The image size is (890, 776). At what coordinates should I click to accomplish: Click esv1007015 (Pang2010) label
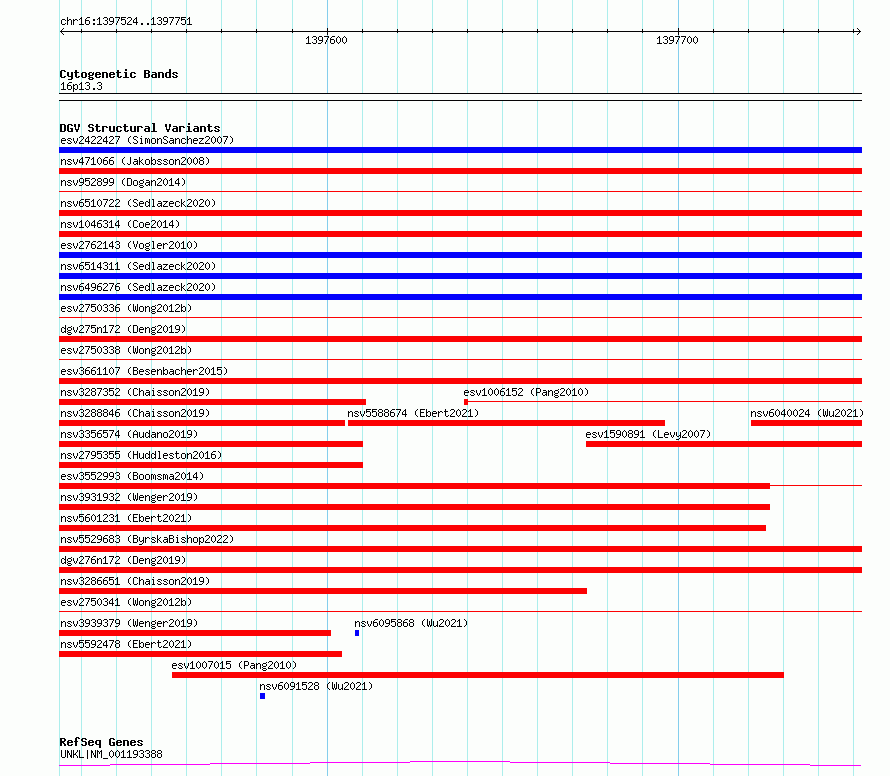234,665
